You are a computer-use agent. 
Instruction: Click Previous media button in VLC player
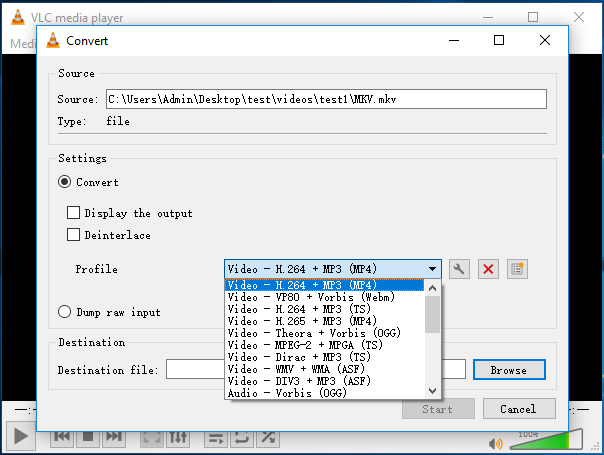coord(62,437)
